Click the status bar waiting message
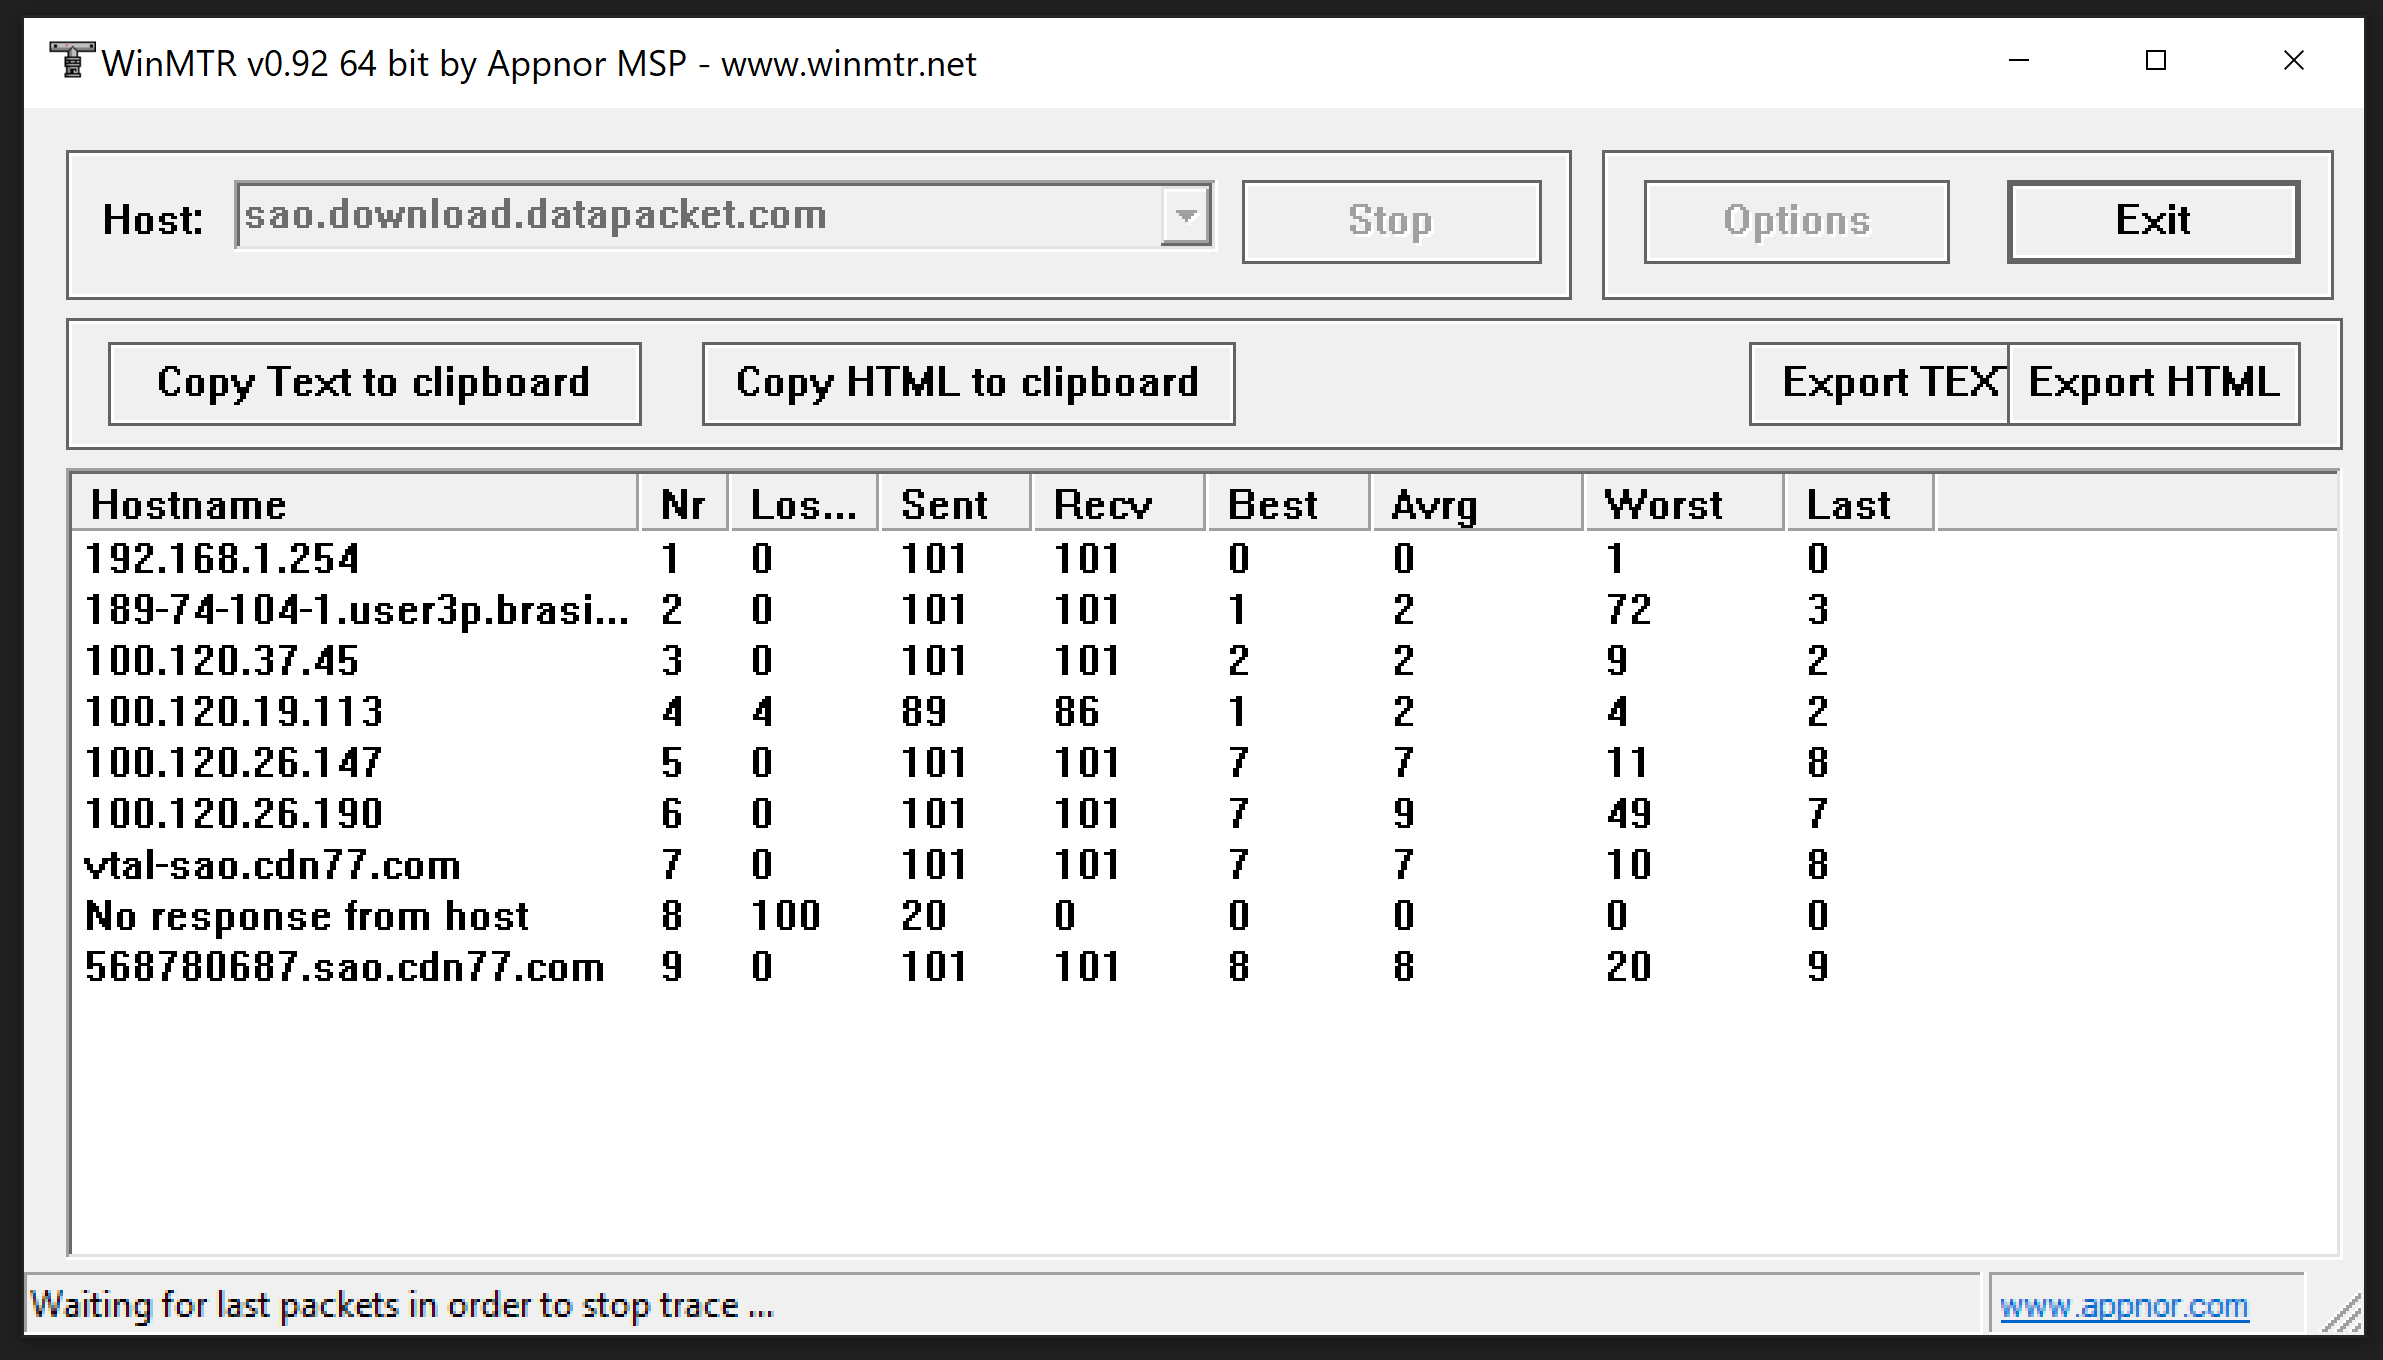The height and width of the screenshot is (1360, 2383). (402, 1305)
